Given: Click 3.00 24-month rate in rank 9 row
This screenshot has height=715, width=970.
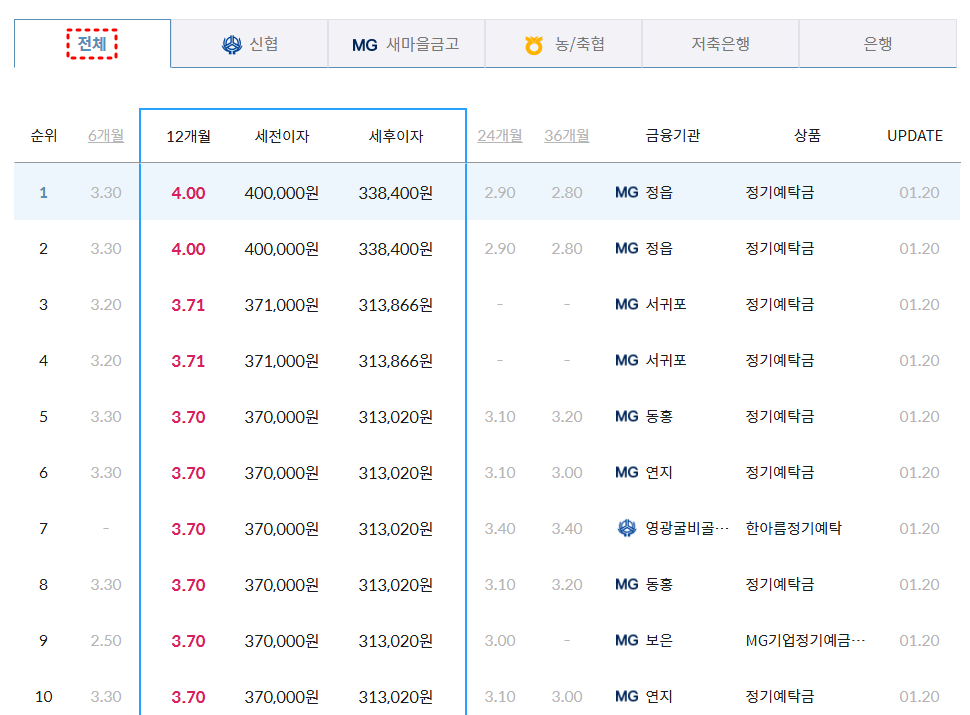Looking at the screenshot, I should click(500, 641).
